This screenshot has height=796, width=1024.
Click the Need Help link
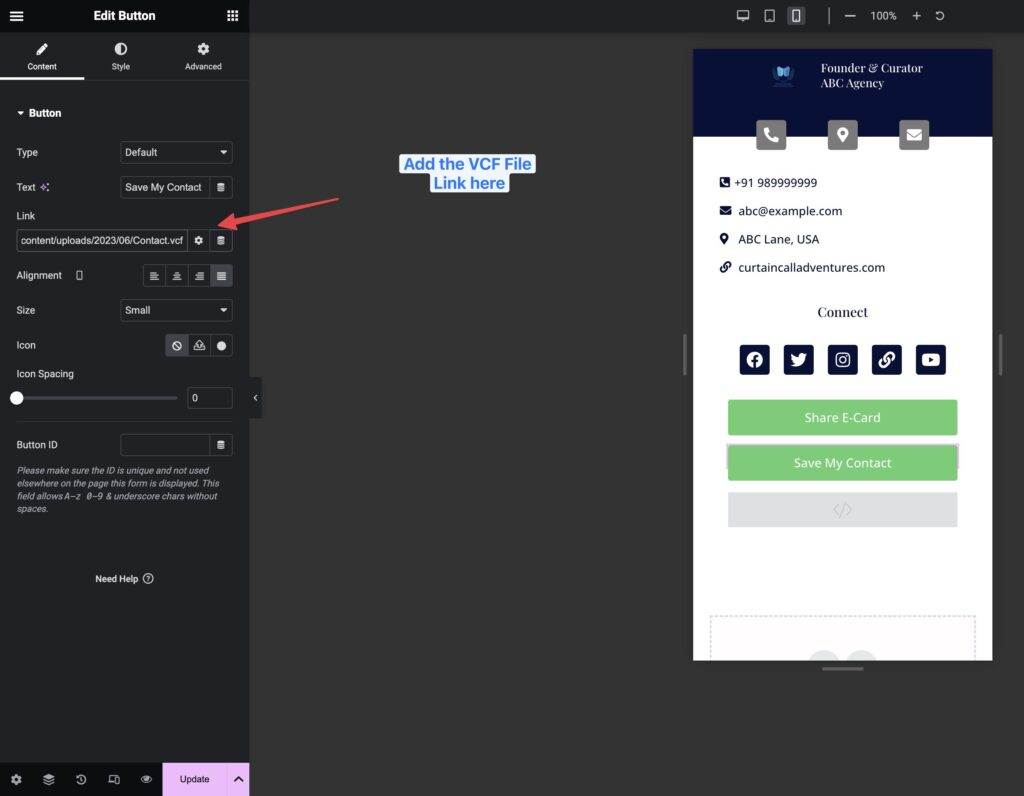point(124,579)
